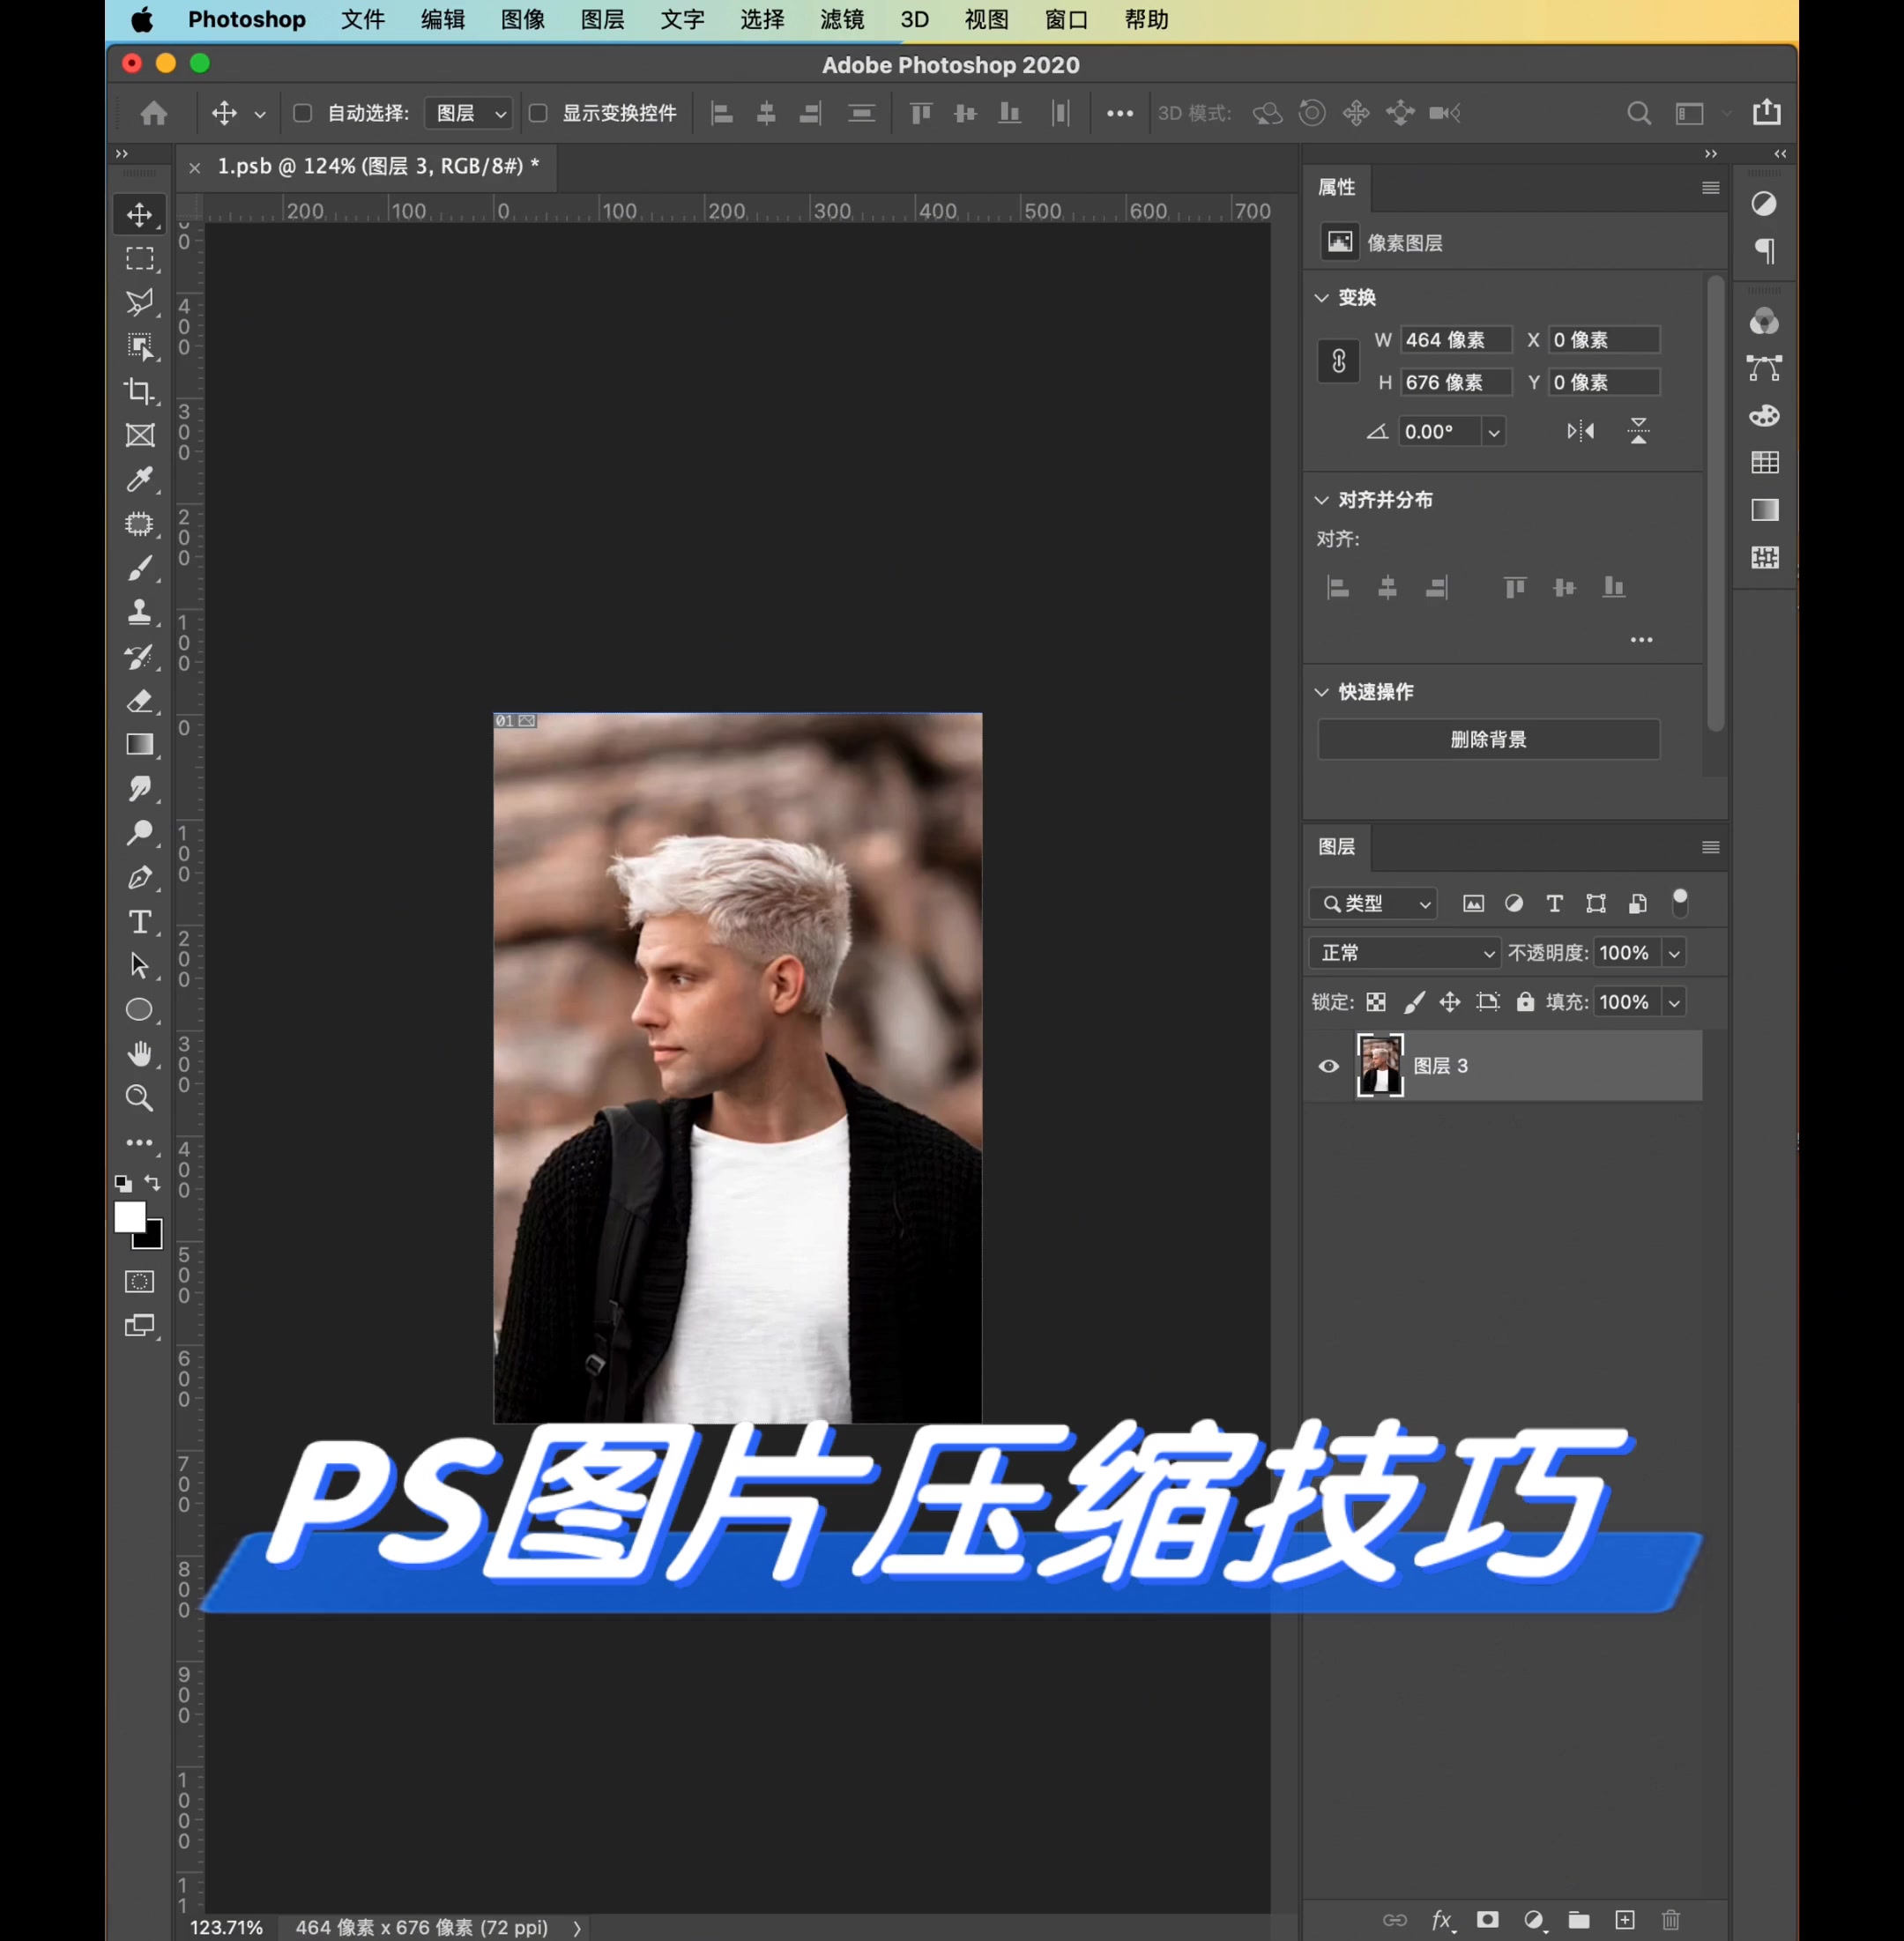The width and height of the screenshot is (1904, 1941).
Task: Click the W width field showing 464 像素
Action: 1456,340
